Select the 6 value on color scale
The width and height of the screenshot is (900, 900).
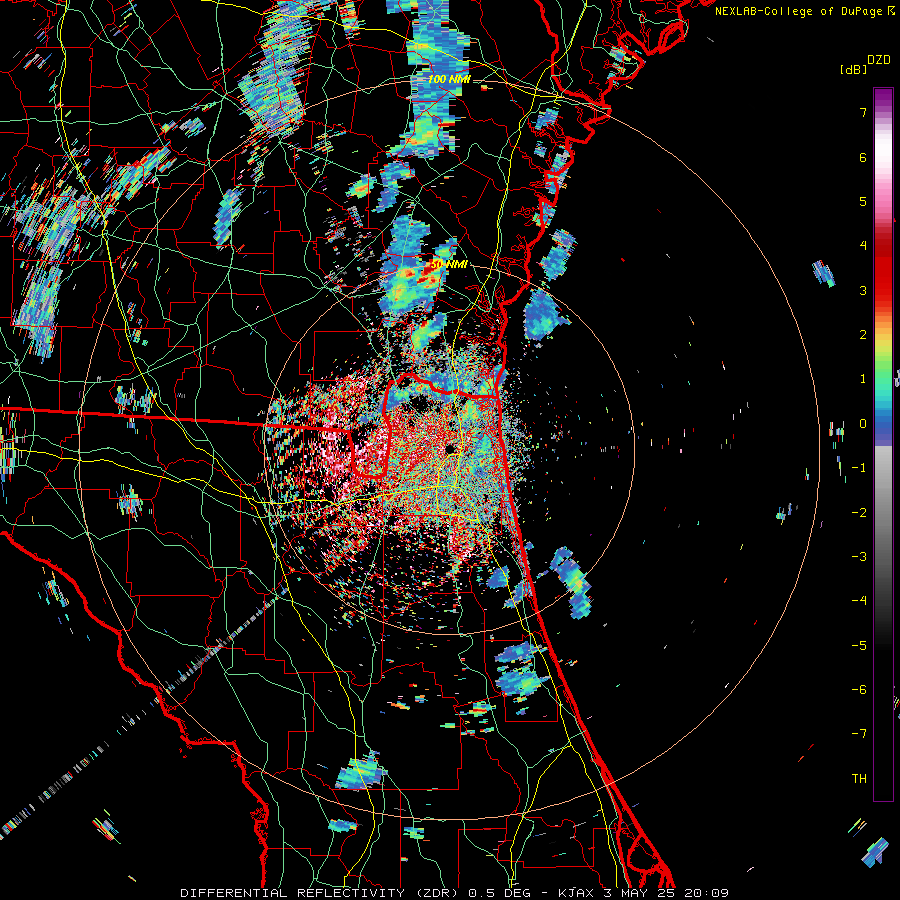click(x=863, y=157)
